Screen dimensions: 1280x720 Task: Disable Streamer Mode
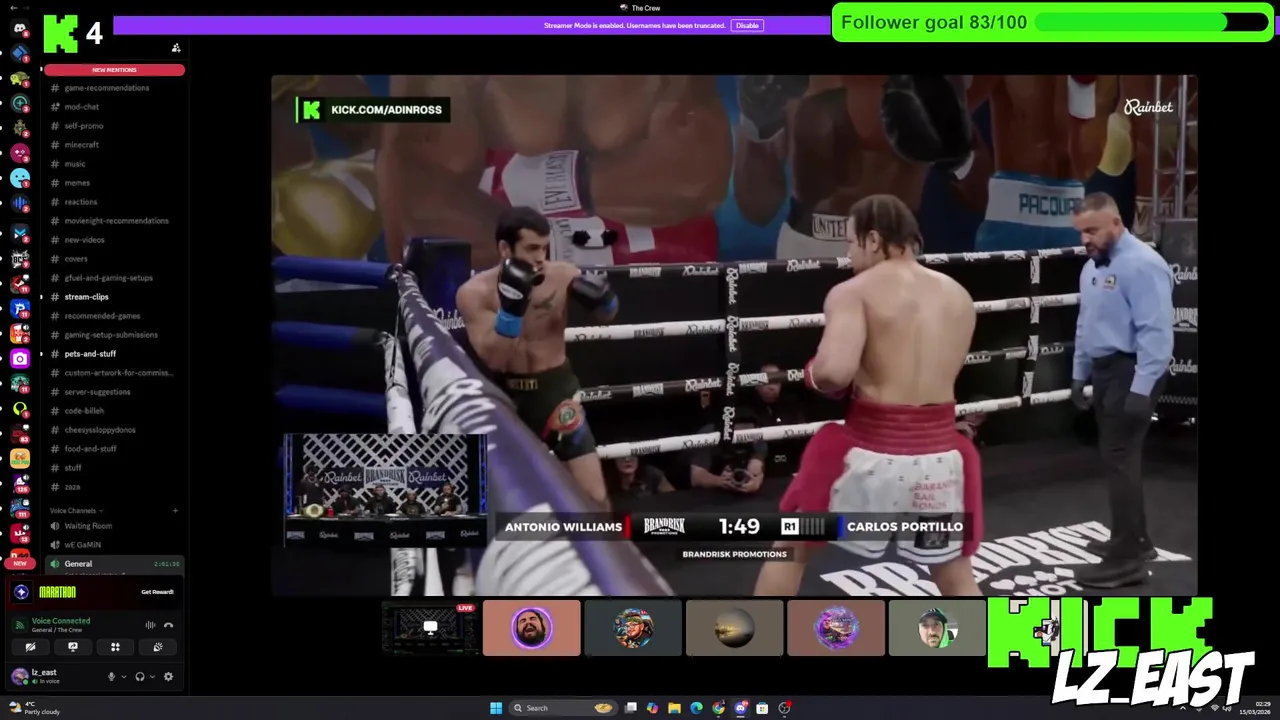[x=747, y=25]
